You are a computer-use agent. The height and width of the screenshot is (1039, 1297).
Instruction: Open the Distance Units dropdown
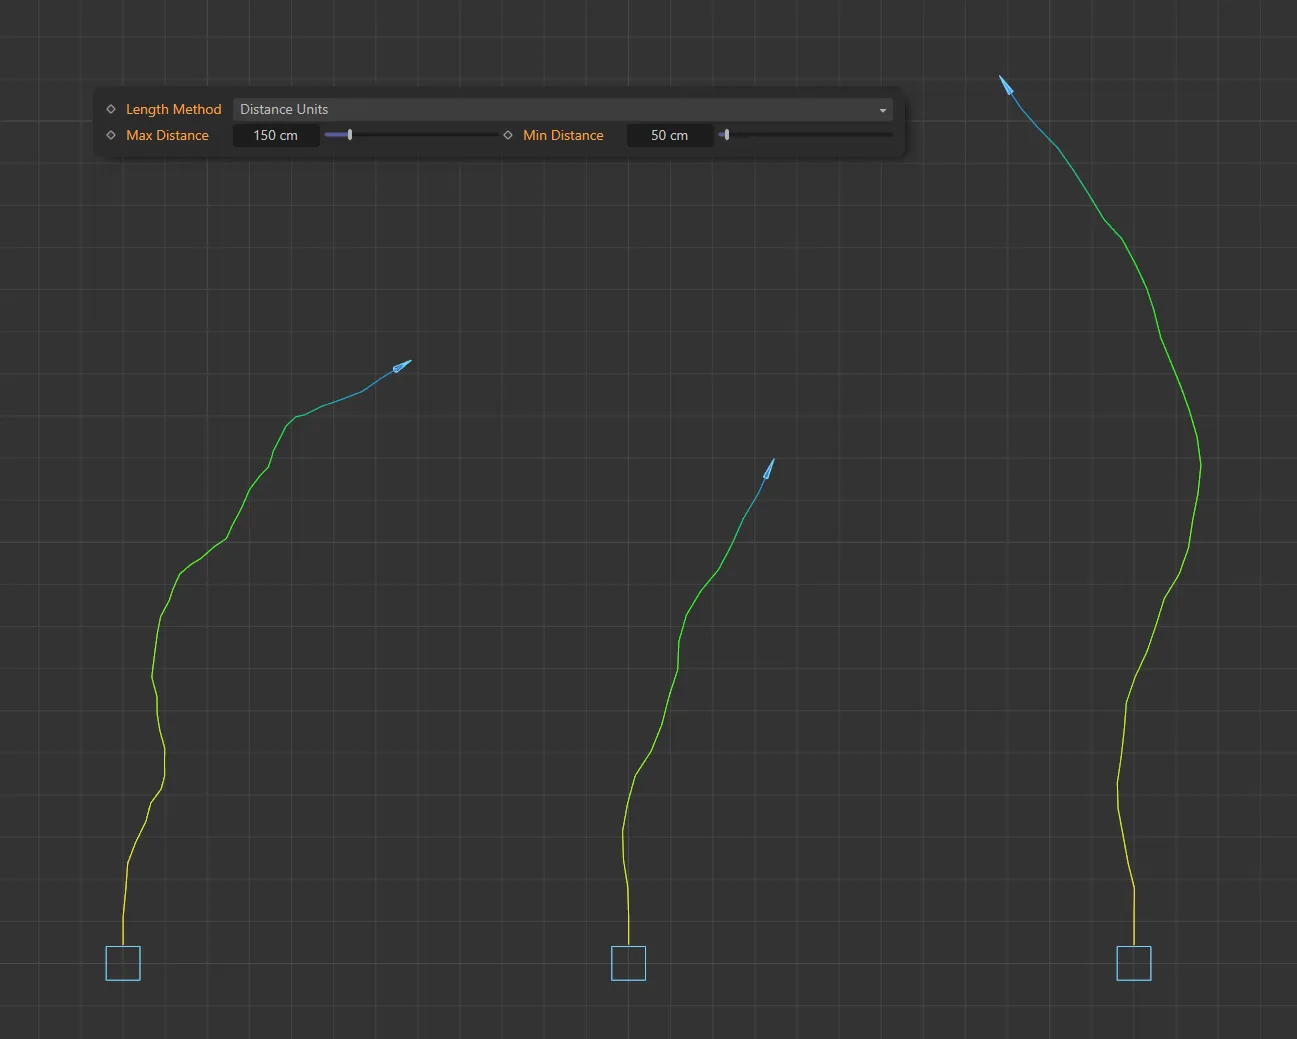click(560, 109)
